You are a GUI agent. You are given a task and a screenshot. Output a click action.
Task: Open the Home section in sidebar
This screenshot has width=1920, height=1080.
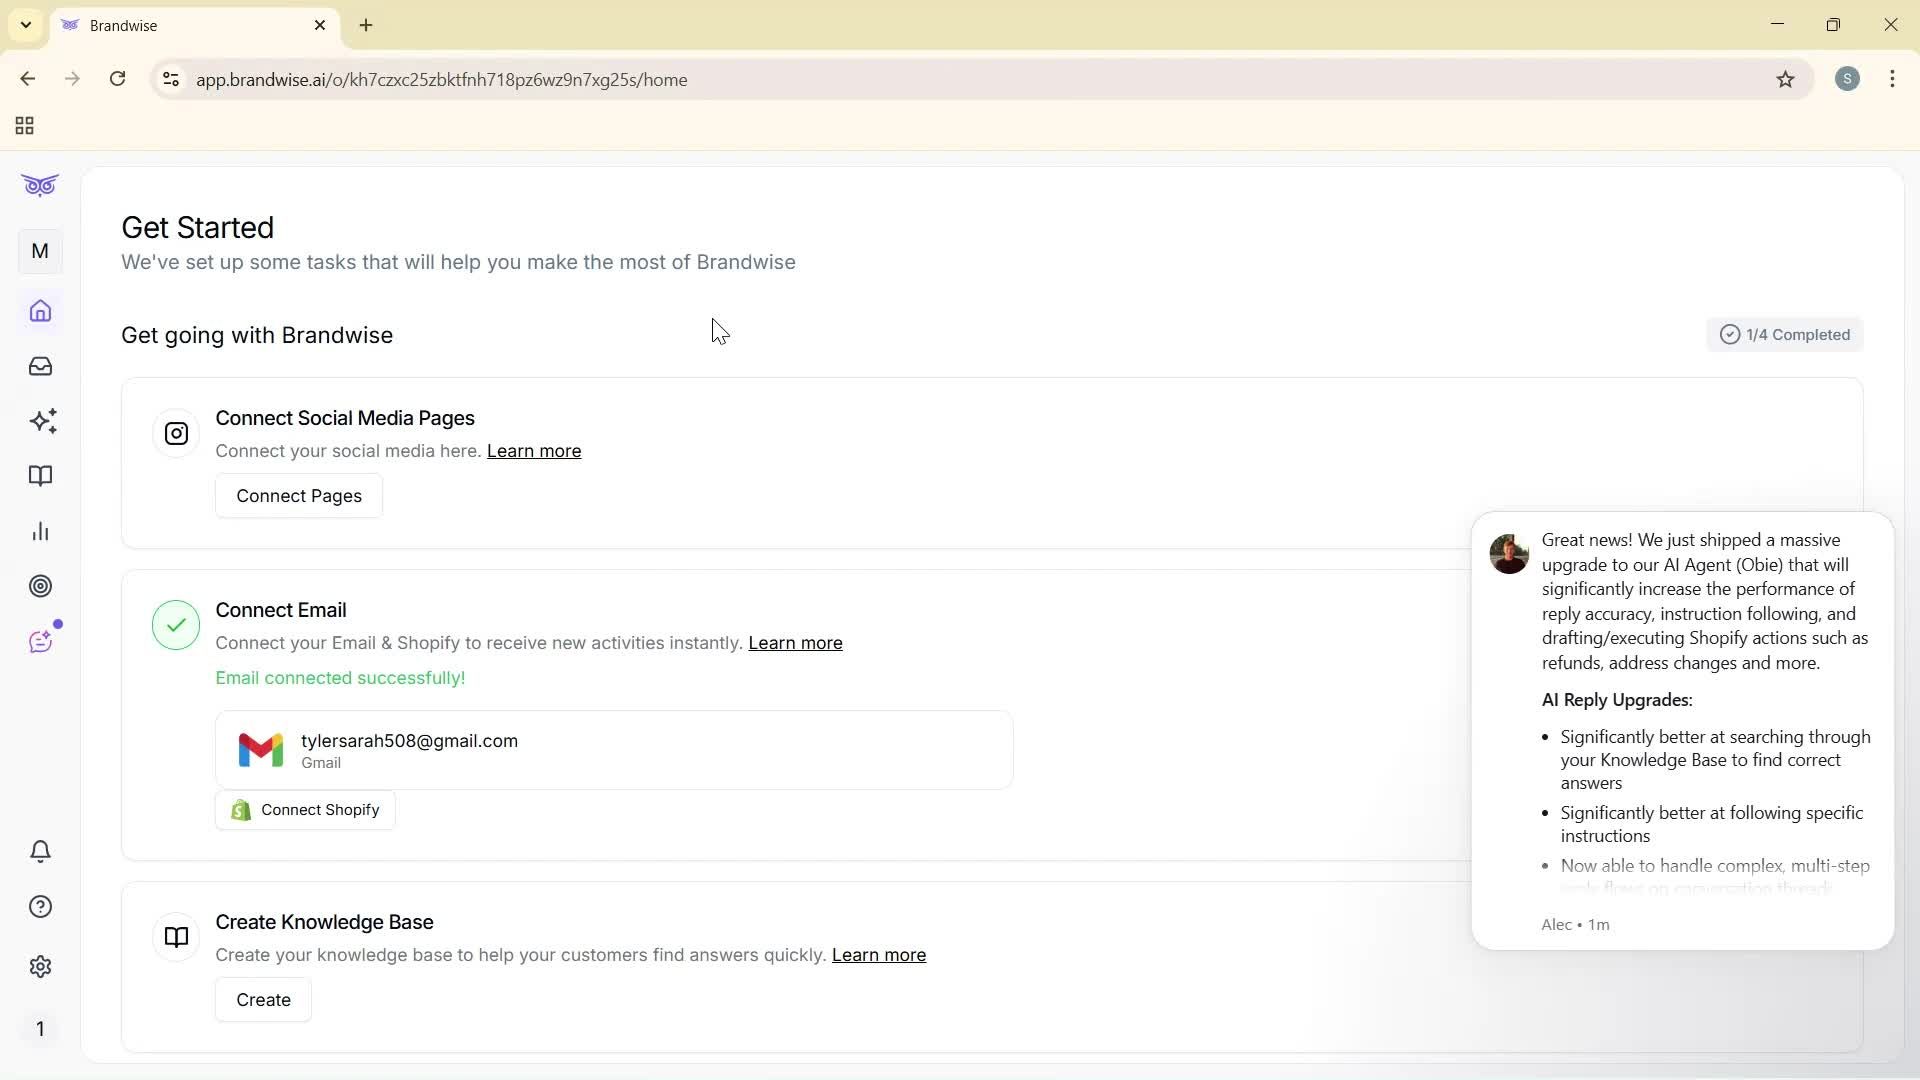[40, 311]
